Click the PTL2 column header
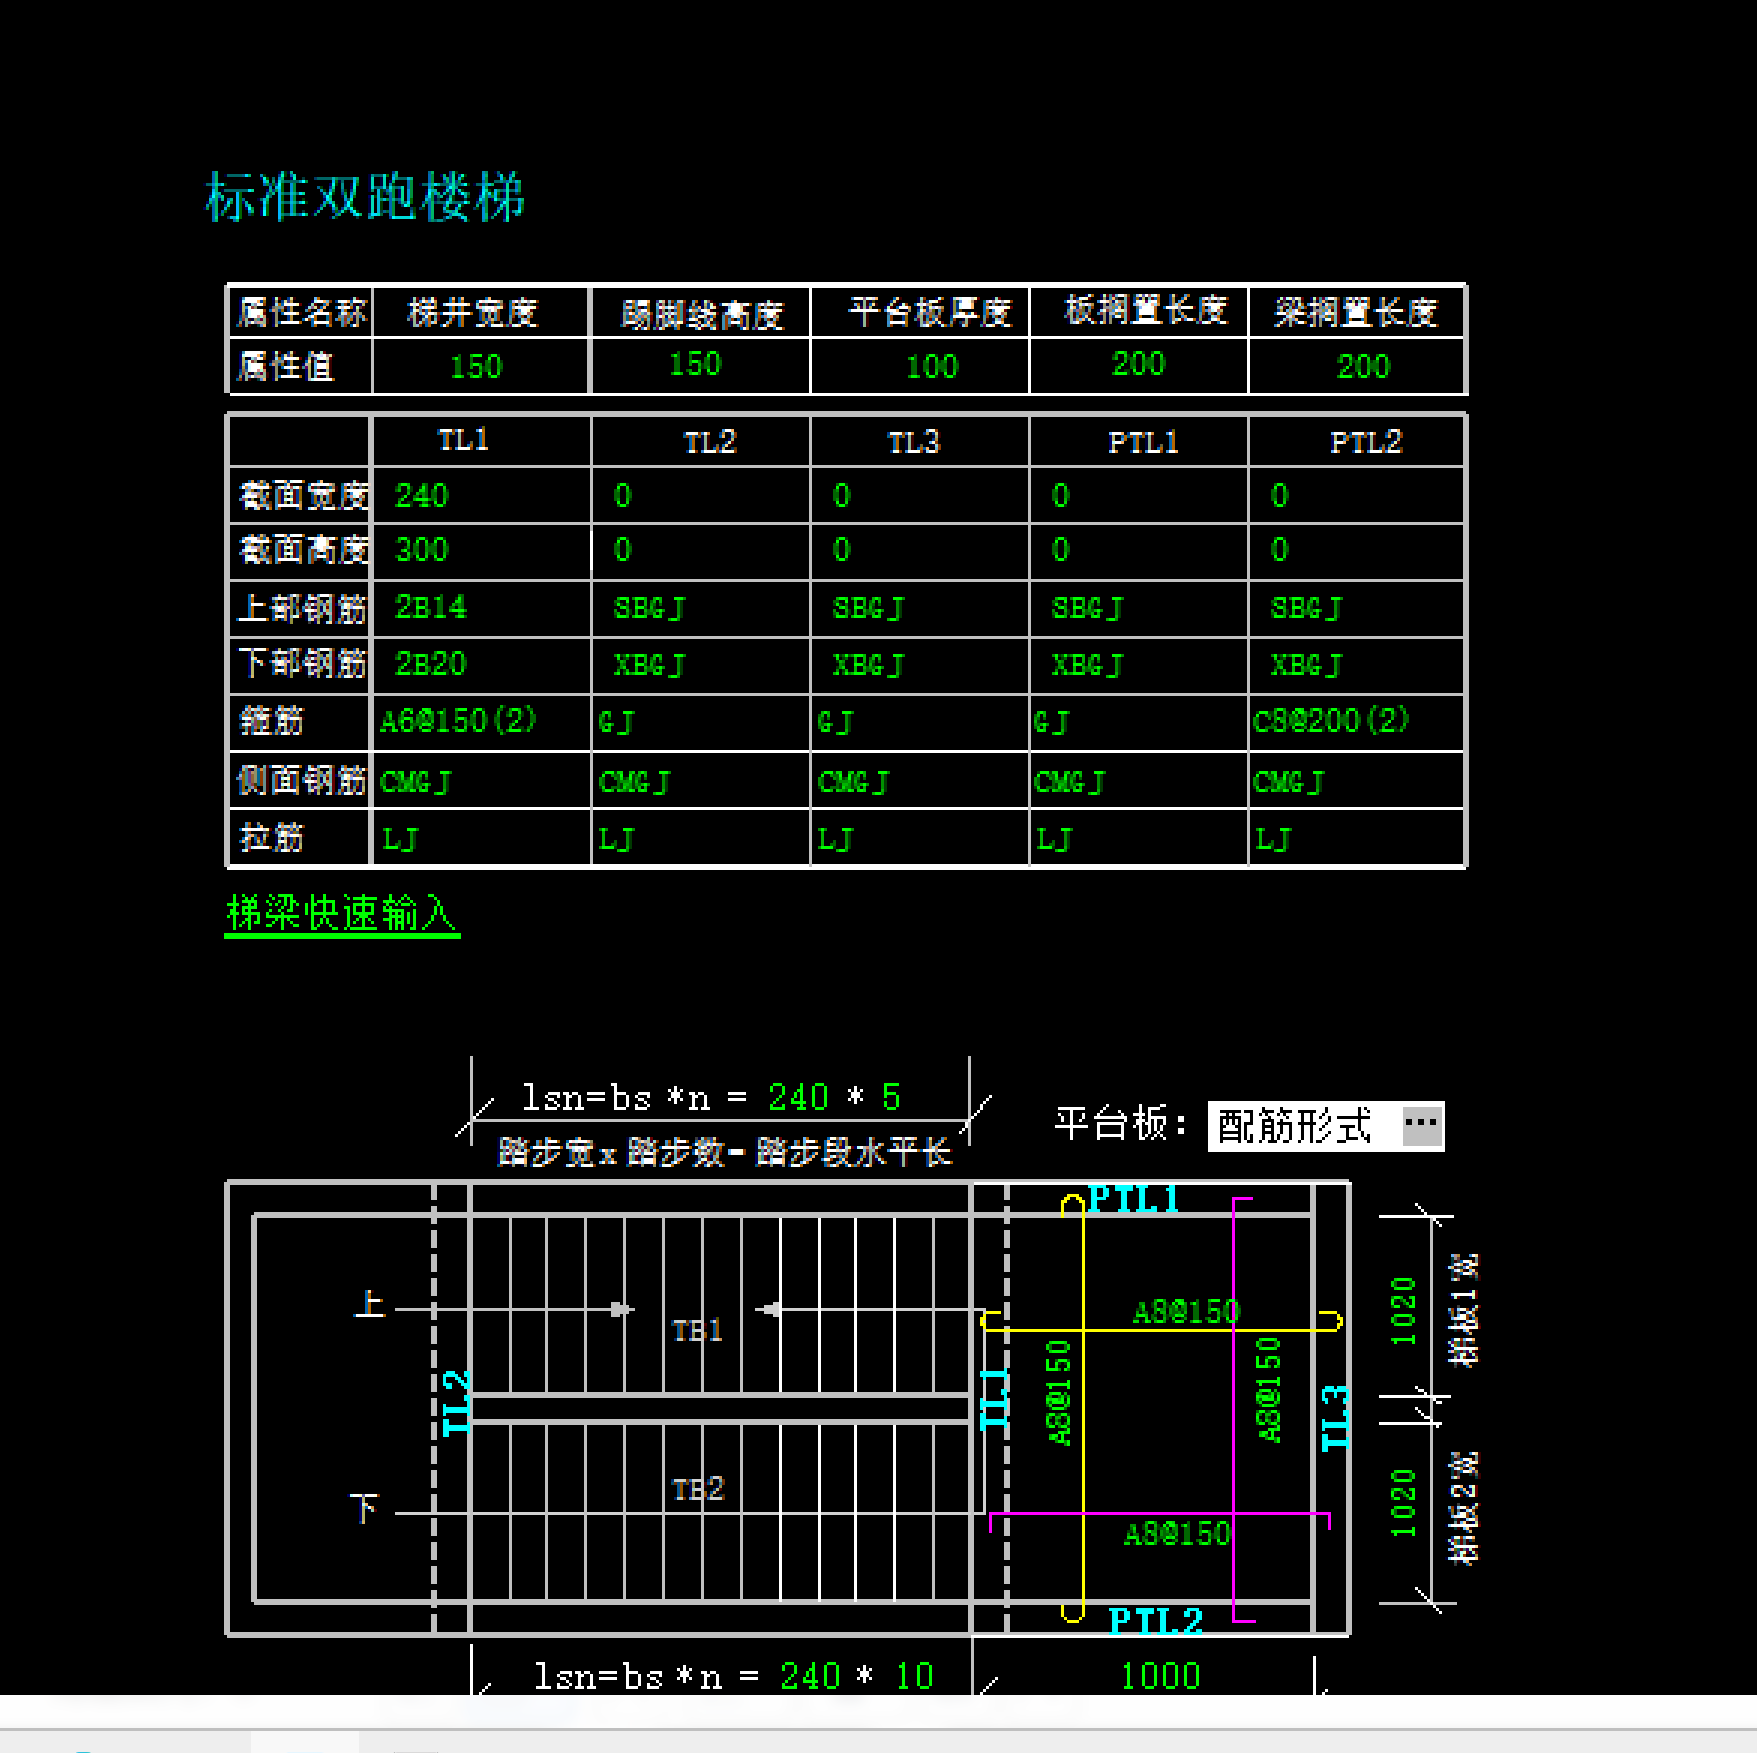The width and height of the screenshot is (1757, 1753). pos(1366,442)
